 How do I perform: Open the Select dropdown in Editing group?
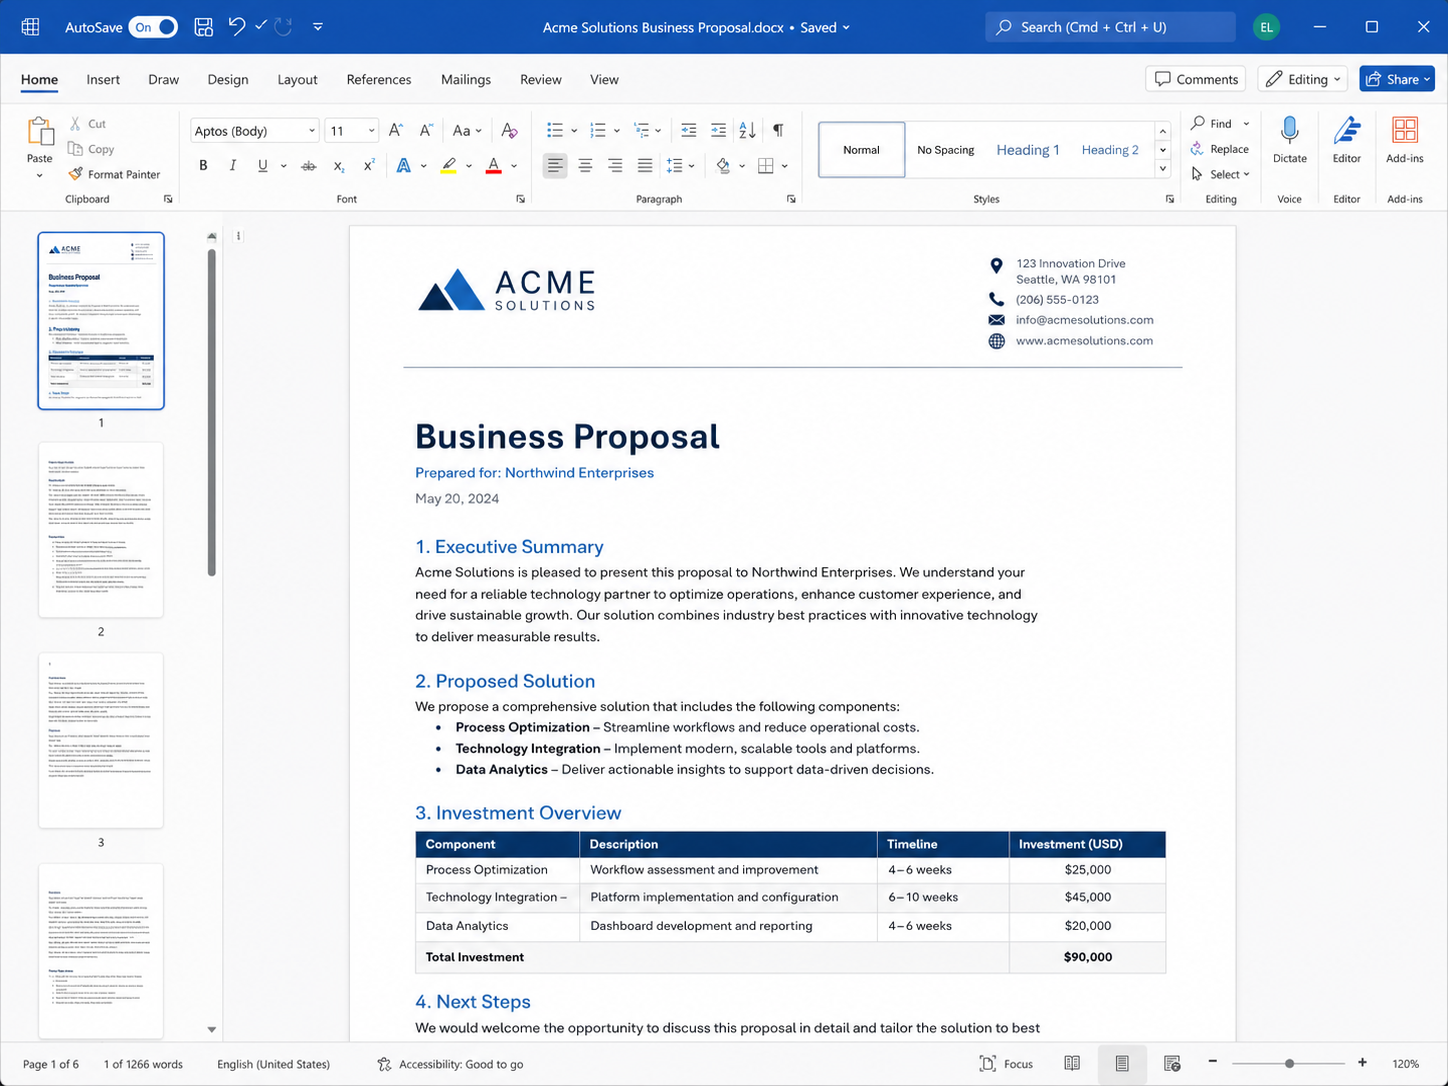(x=1220, y=174)
